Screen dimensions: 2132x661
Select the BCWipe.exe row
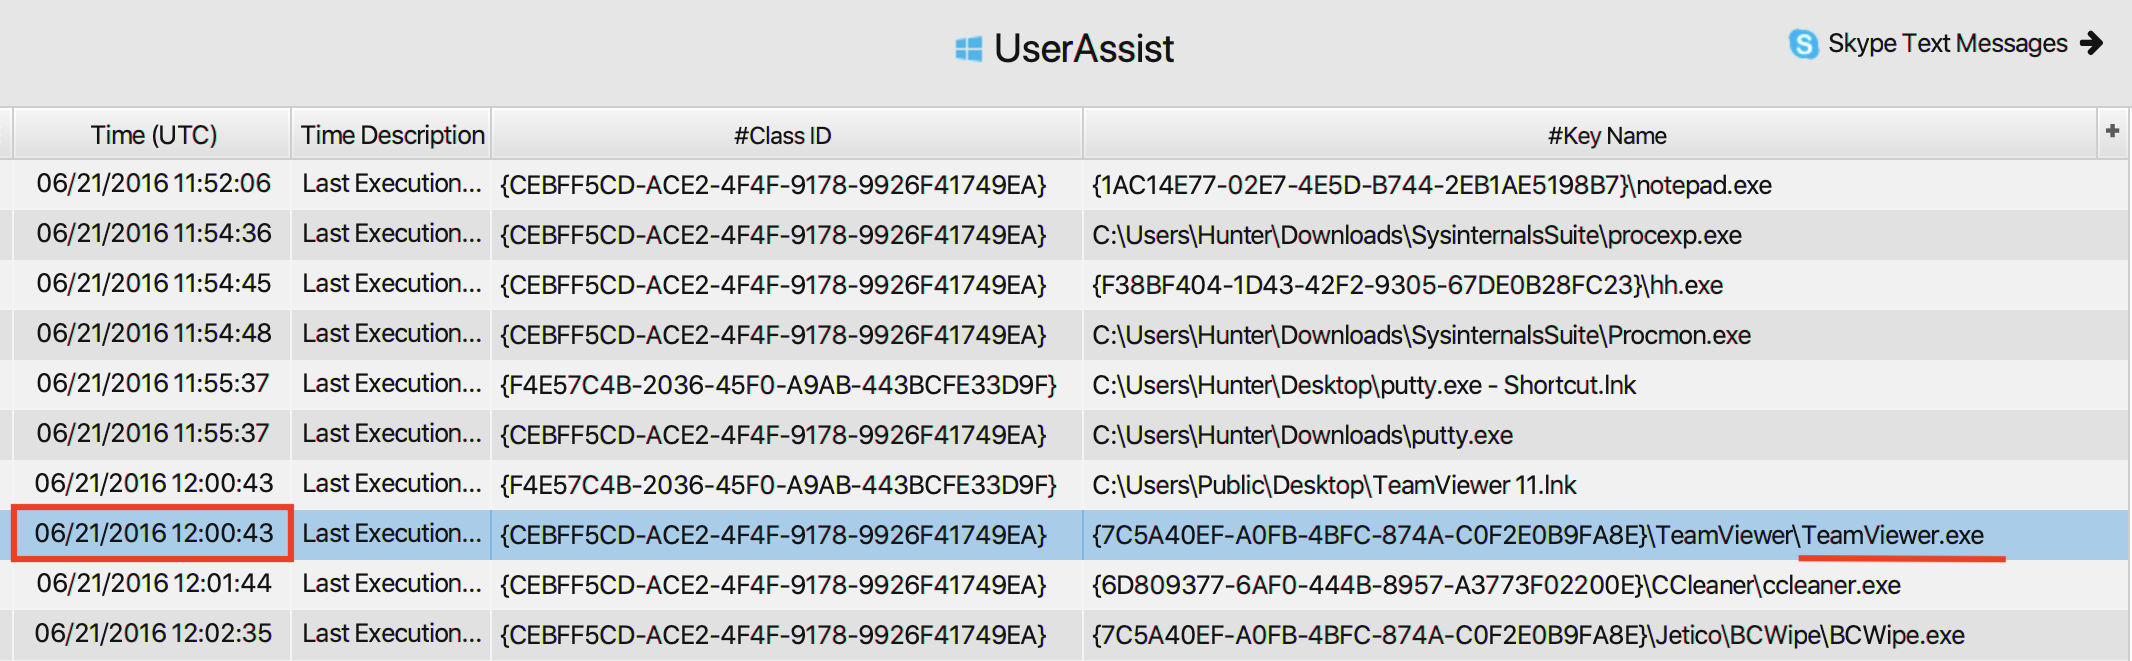(x=1528, y=635)
